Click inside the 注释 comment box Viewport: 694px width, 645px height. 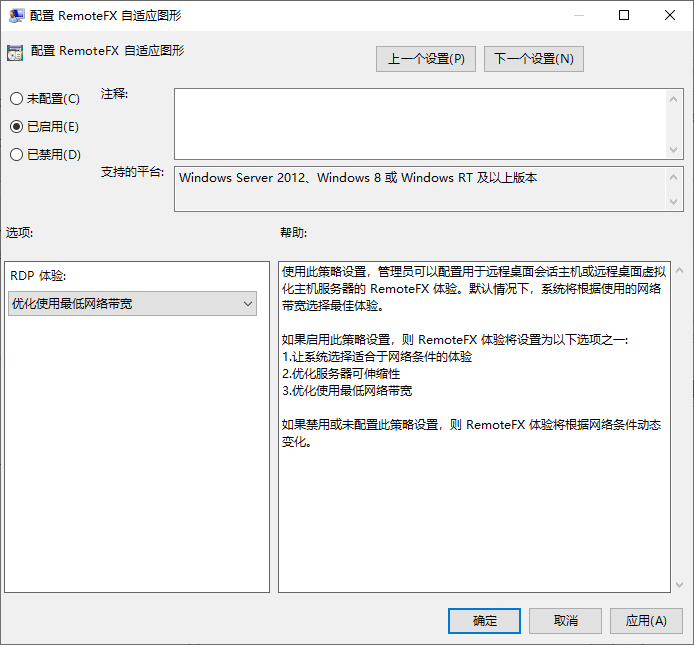pos(420,123)
